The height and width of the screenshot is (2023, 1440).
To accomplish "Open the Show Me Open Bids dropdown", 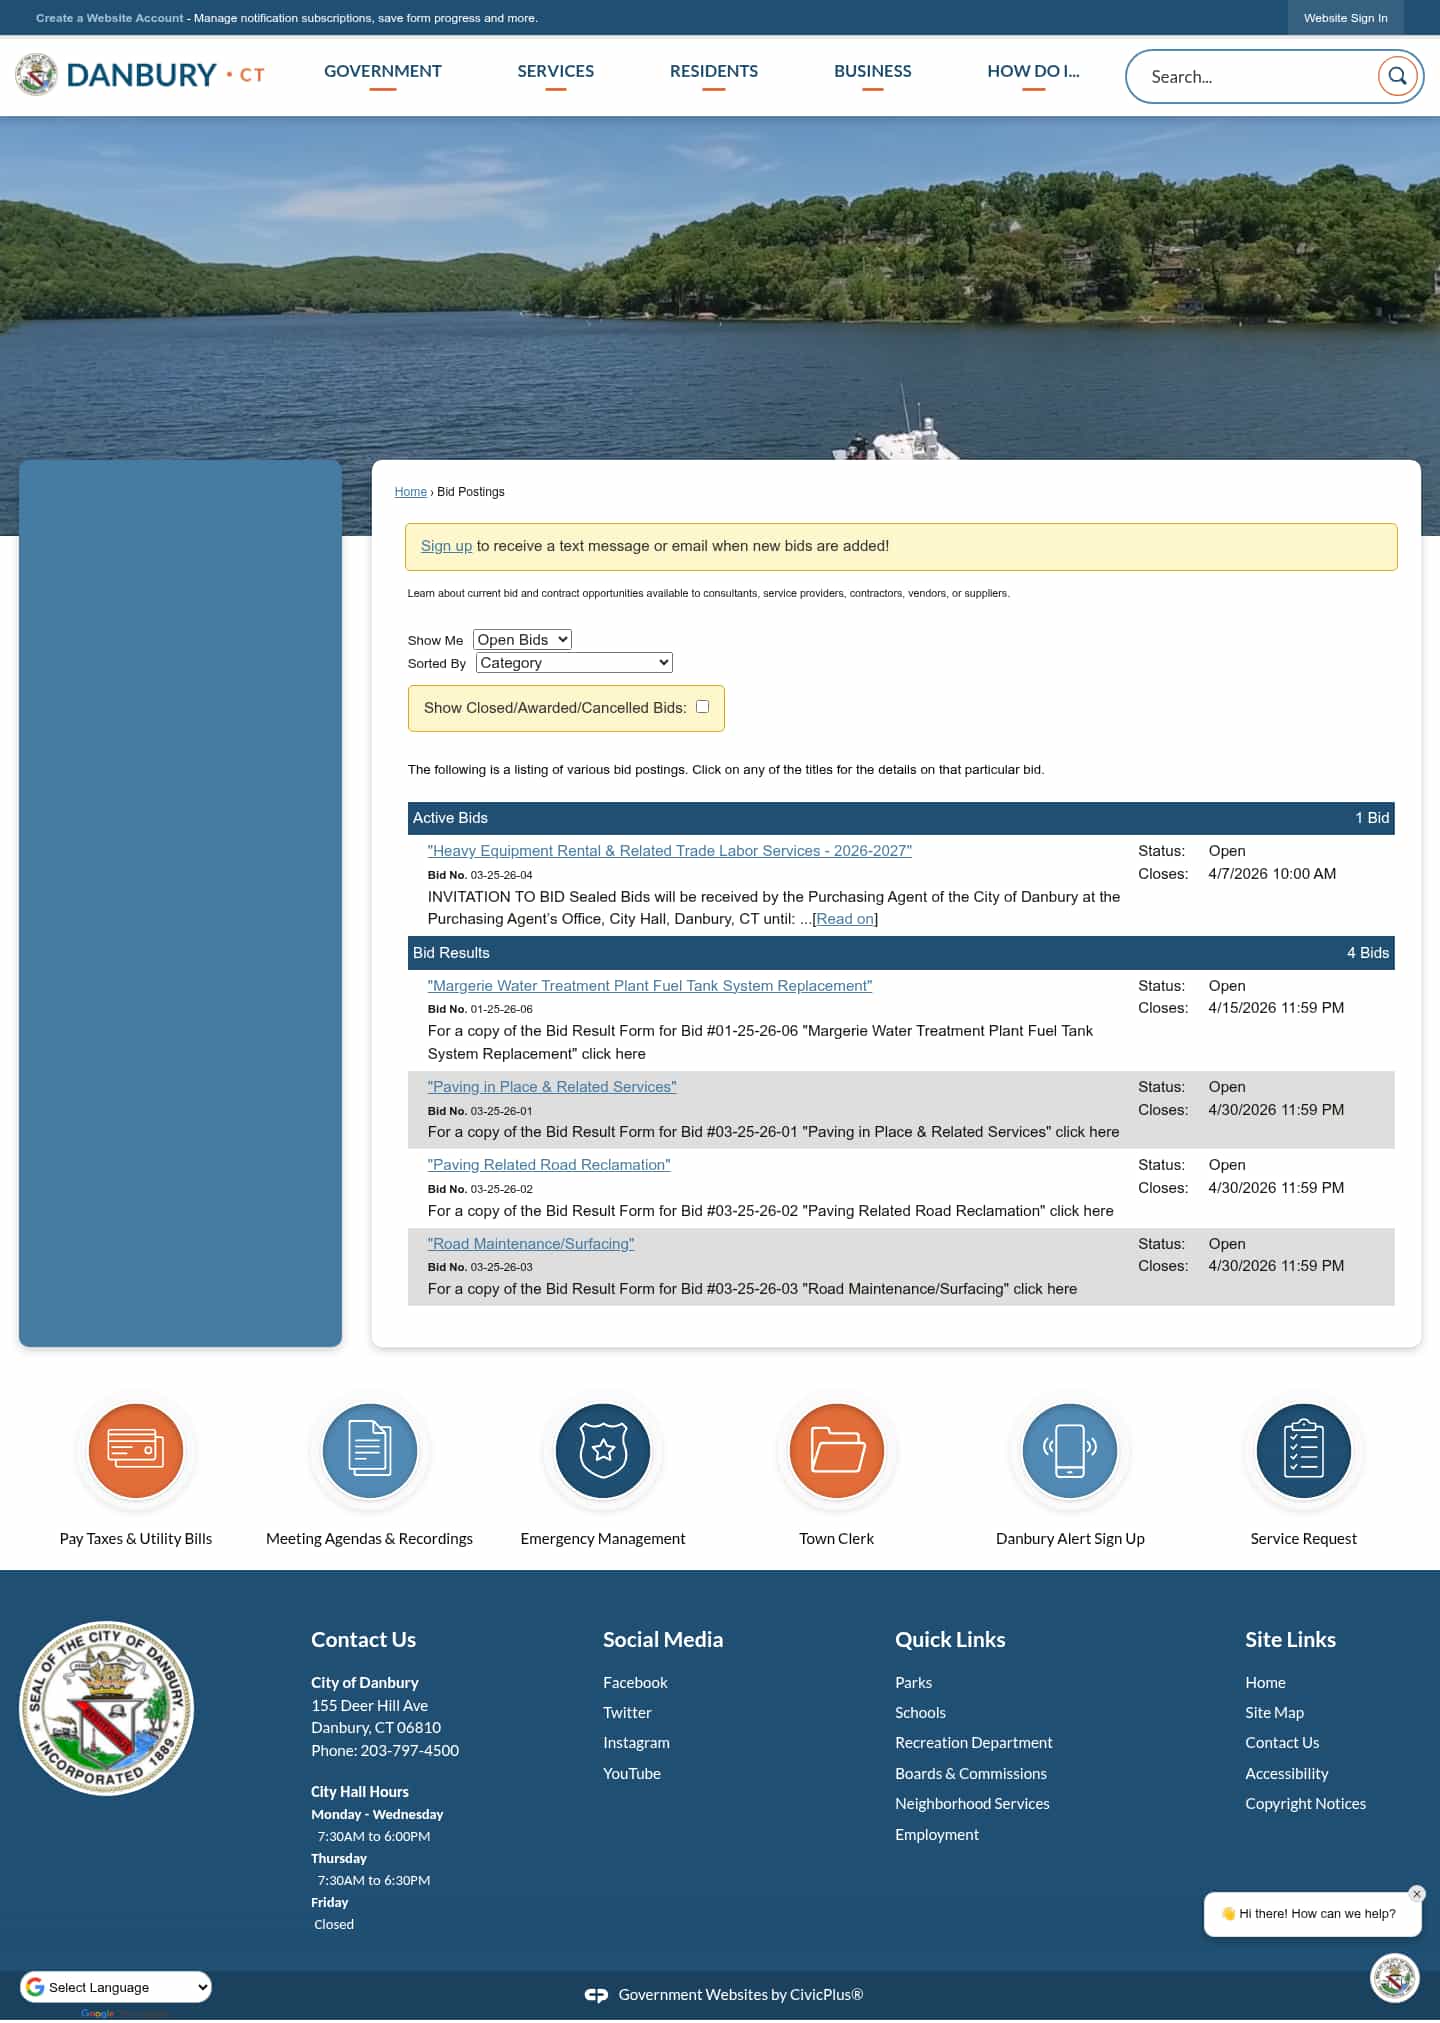I will [x=522, y=640].
